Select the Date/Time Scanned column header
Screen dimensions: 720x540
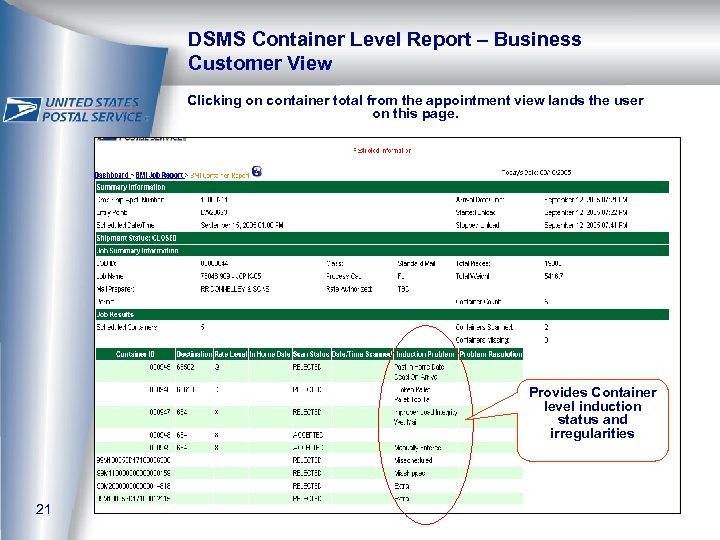(362, 354)
